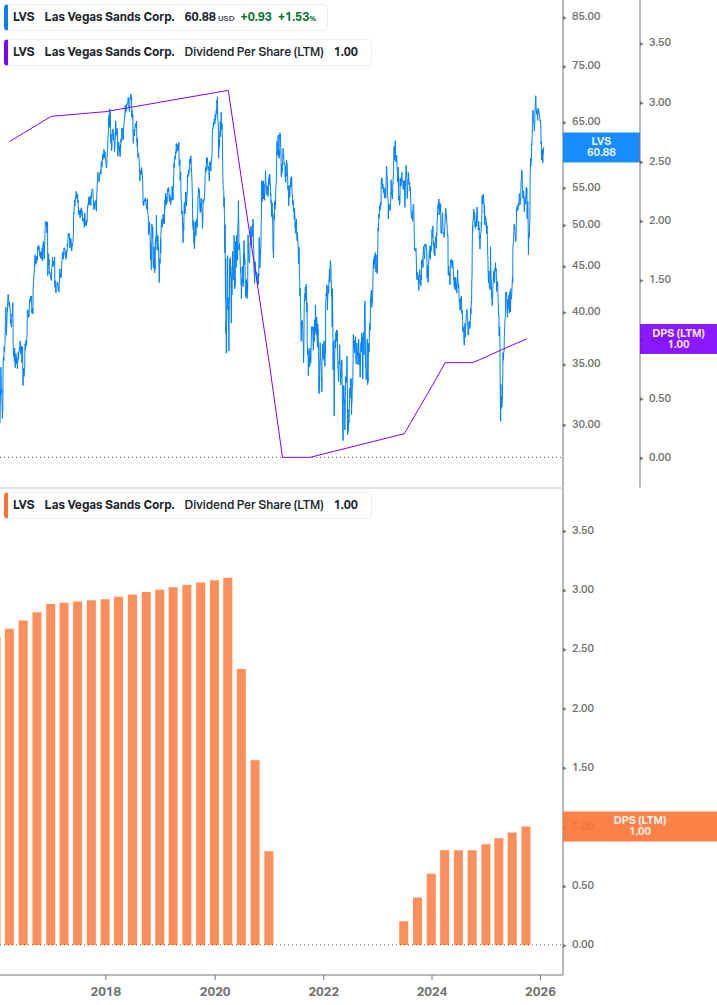Screen dimensions: 717x1005
Task: Click the 65.00 price axis label
Action: click(586, 122)
